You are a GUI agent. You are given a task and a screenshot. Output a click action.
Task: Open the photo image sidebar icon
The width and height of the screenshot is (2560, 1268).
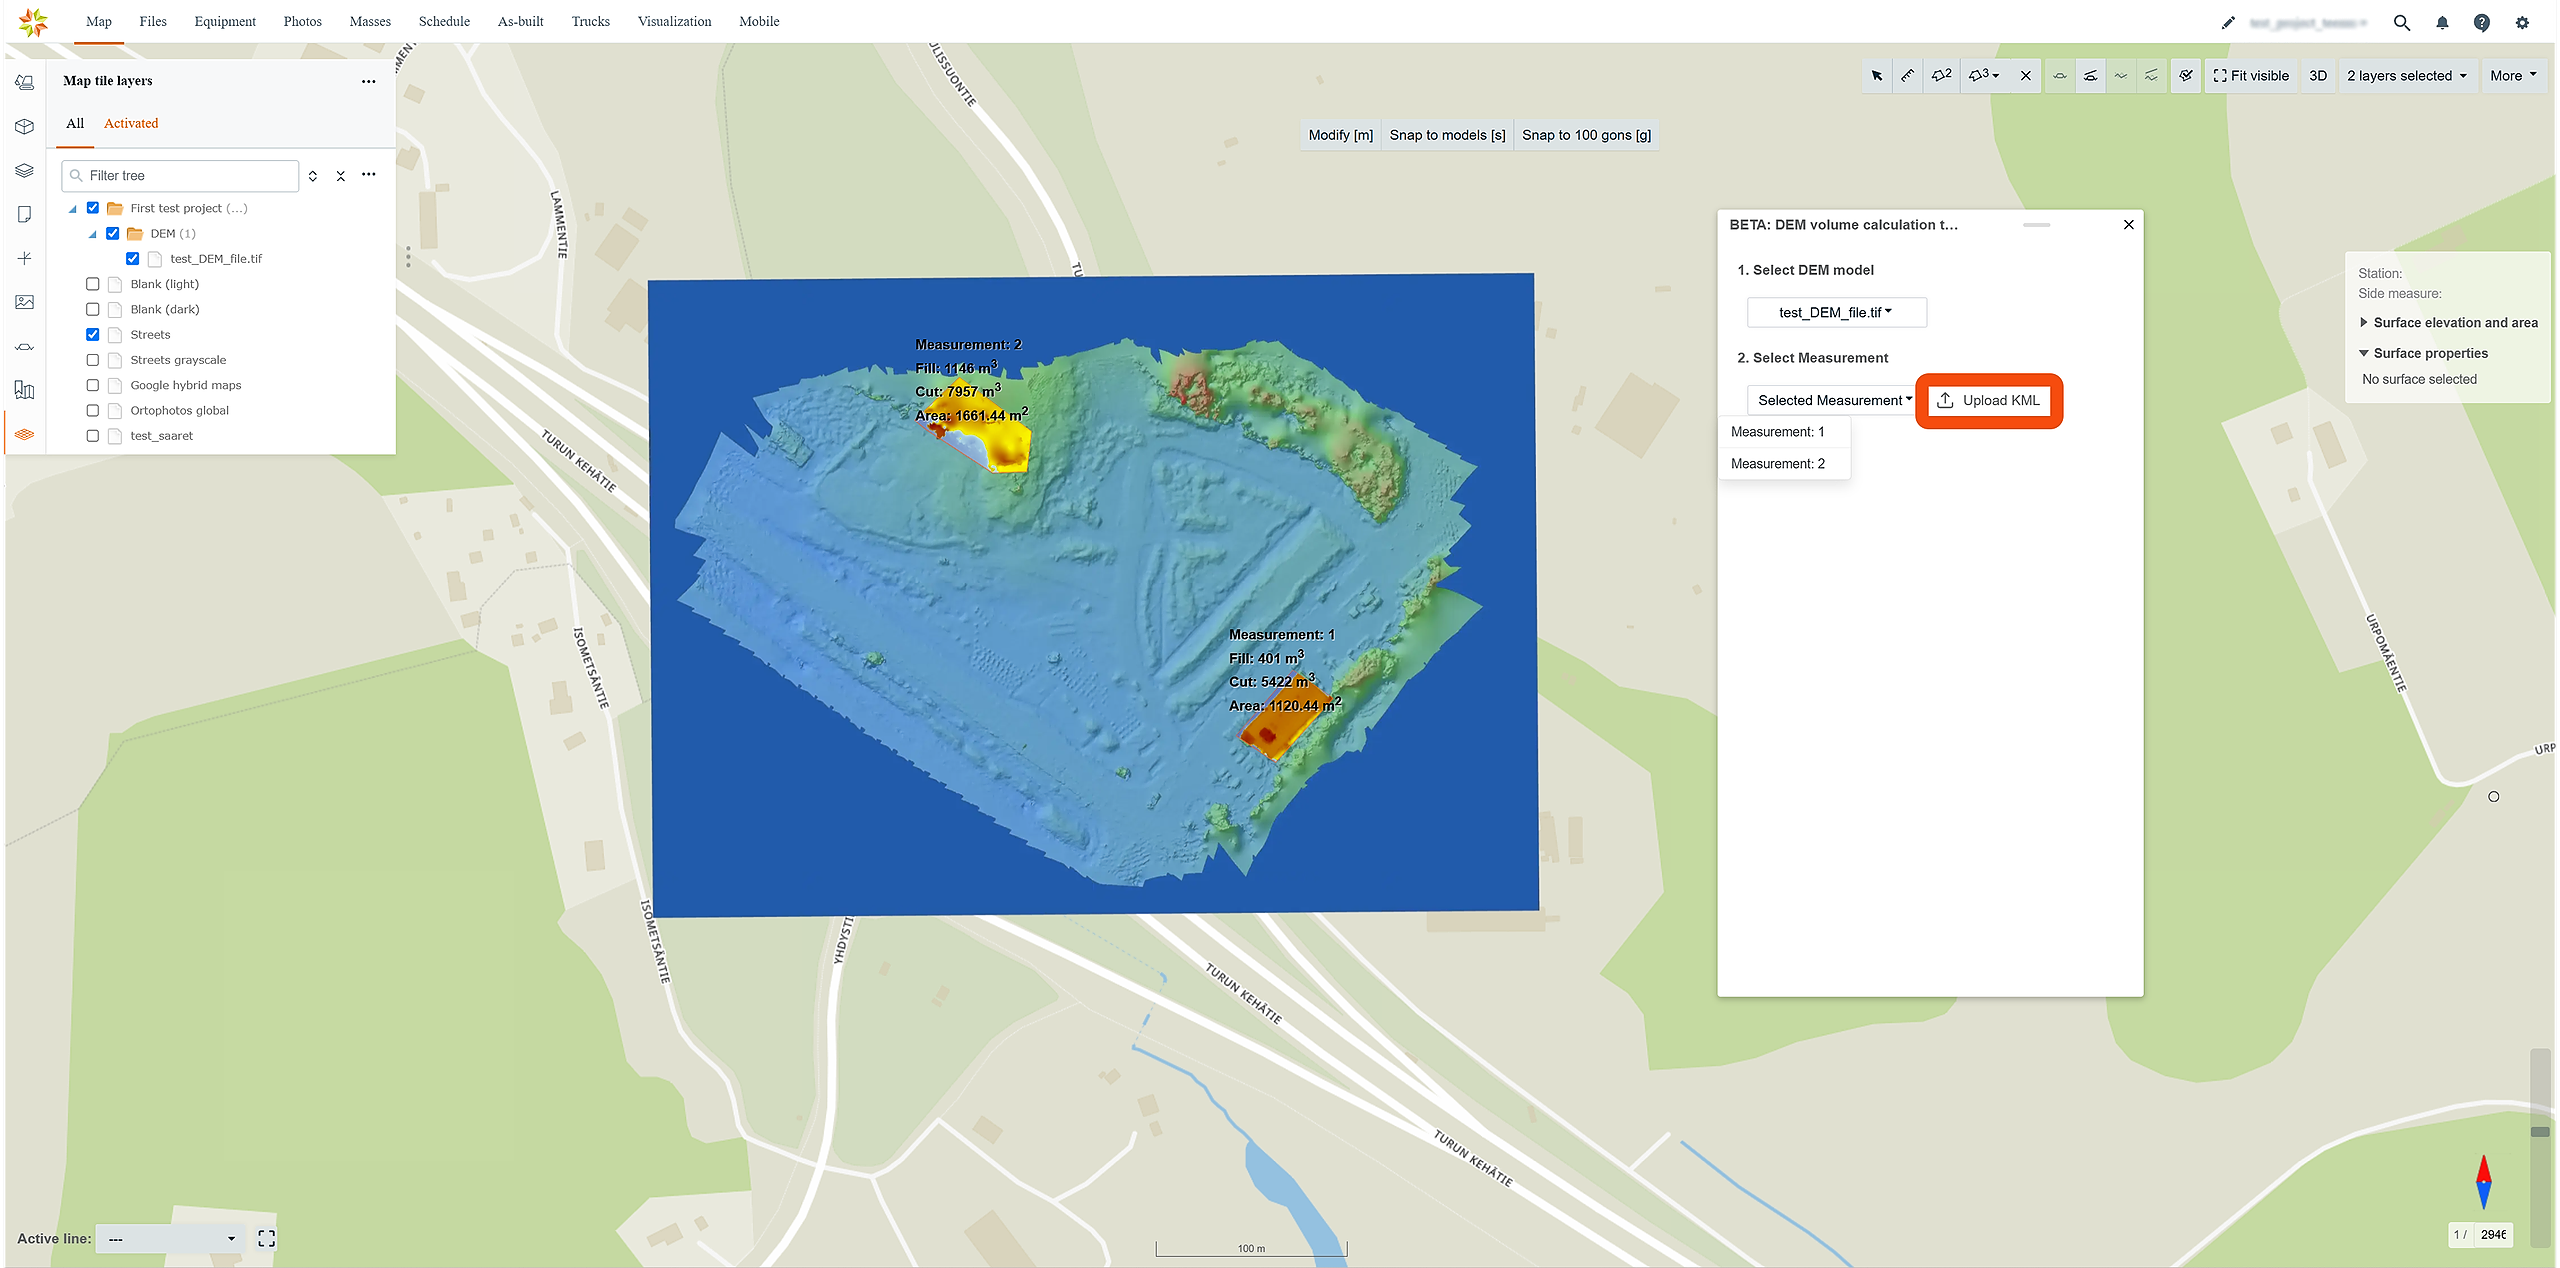point(25,302)
